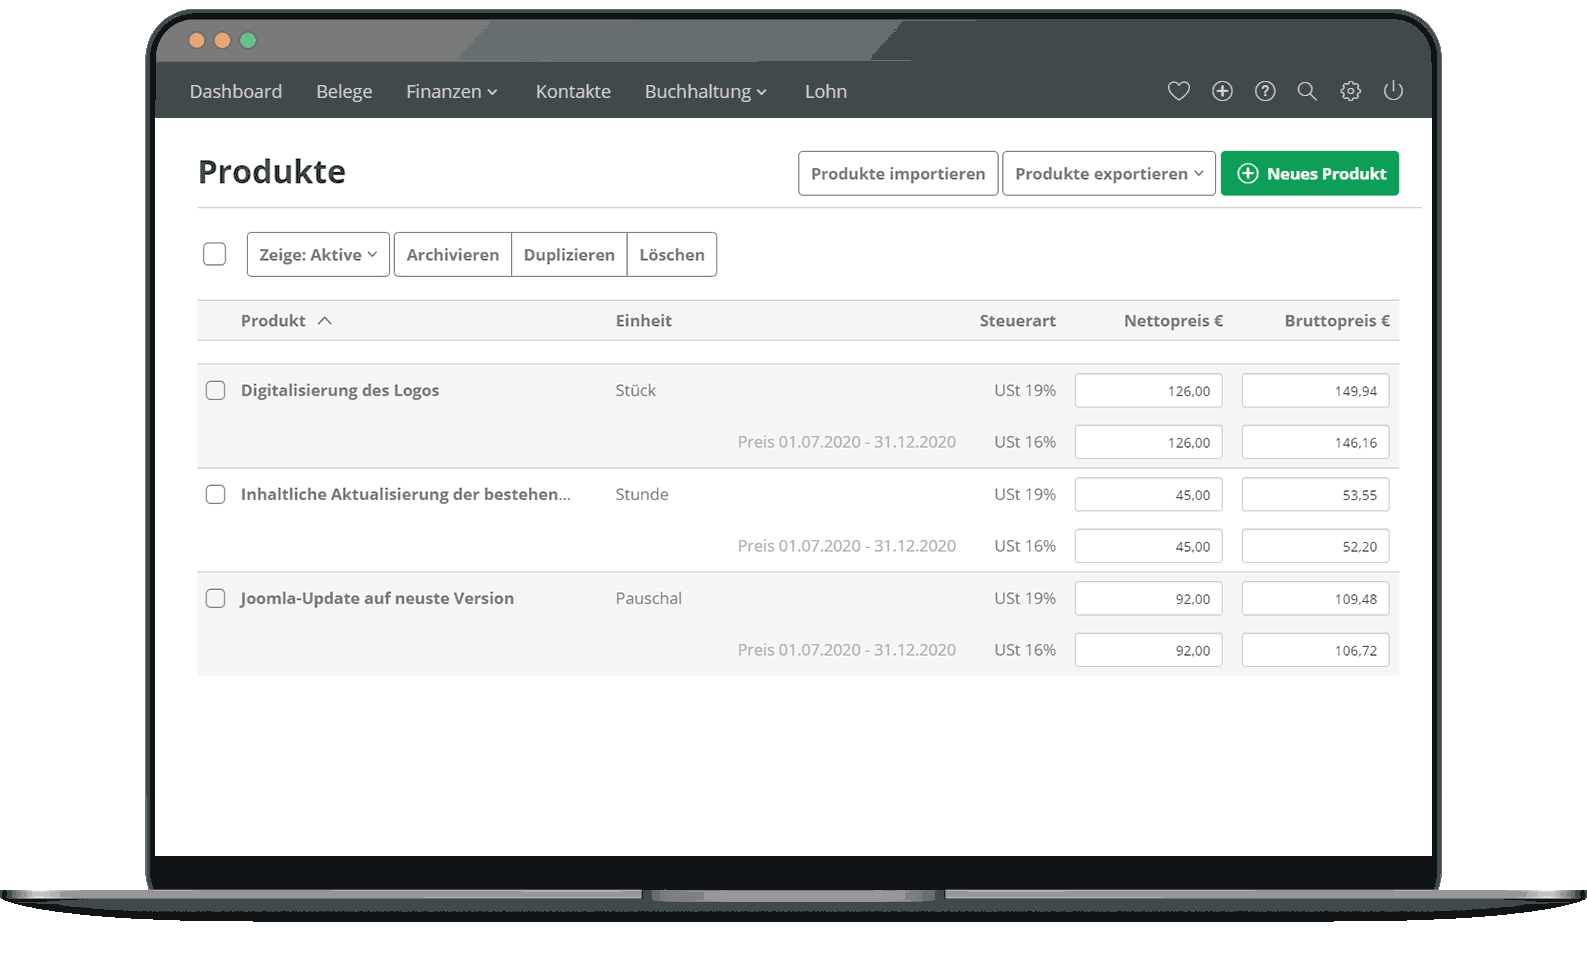1587x970 pixels.
Task: Sort by Produkt column arrow
Action: pos(325,321)
